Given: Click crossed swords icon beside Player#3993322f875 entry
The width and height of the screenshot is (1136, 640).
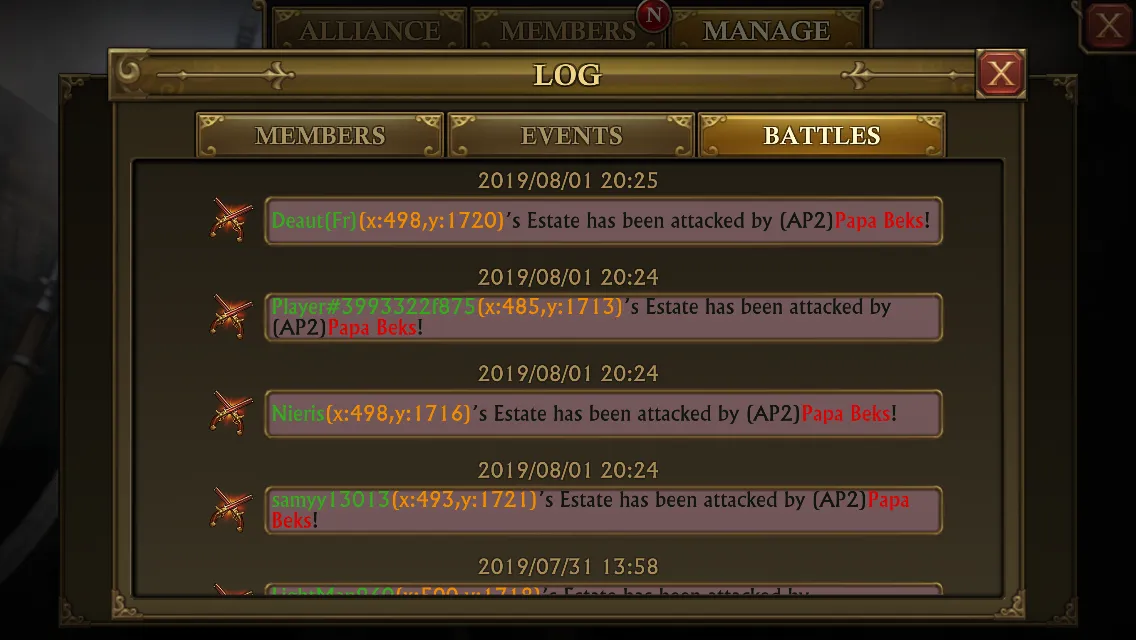Looking at the screenshot, I should click(x=232, y=317).
